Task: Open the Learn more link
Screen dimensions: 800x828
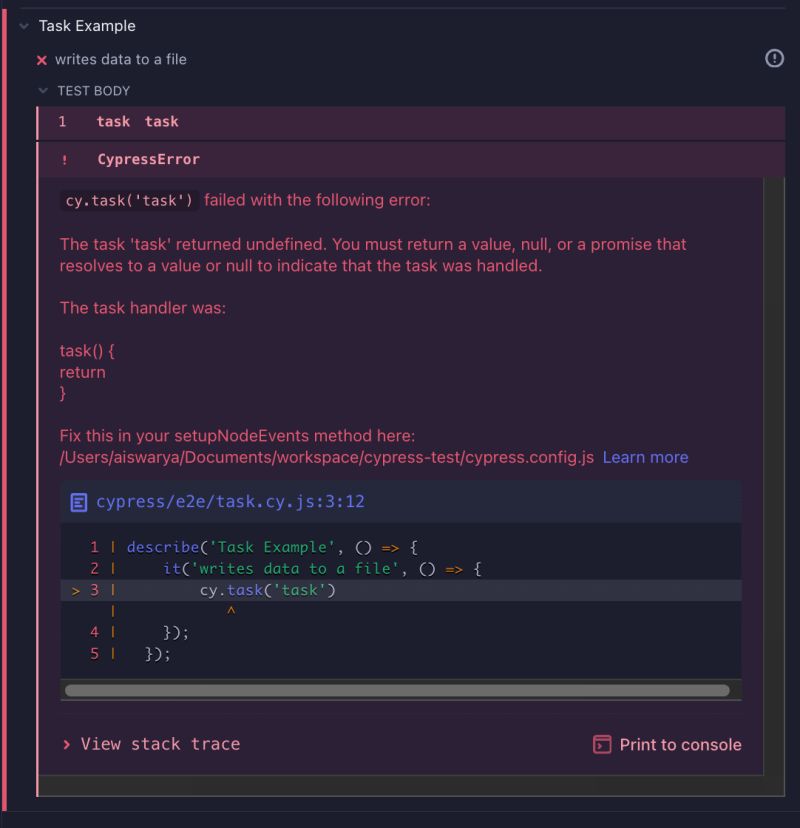Action: click(645, 457)
